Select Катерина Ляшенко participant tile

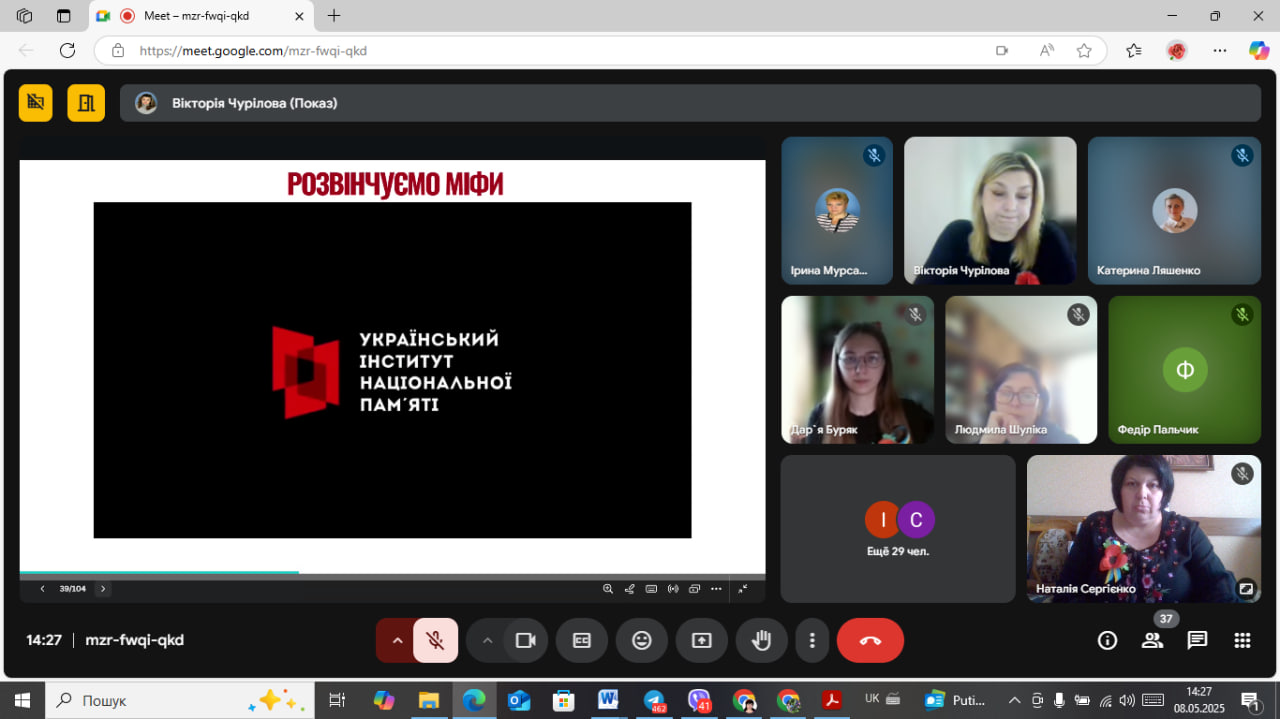[1174, 211]
